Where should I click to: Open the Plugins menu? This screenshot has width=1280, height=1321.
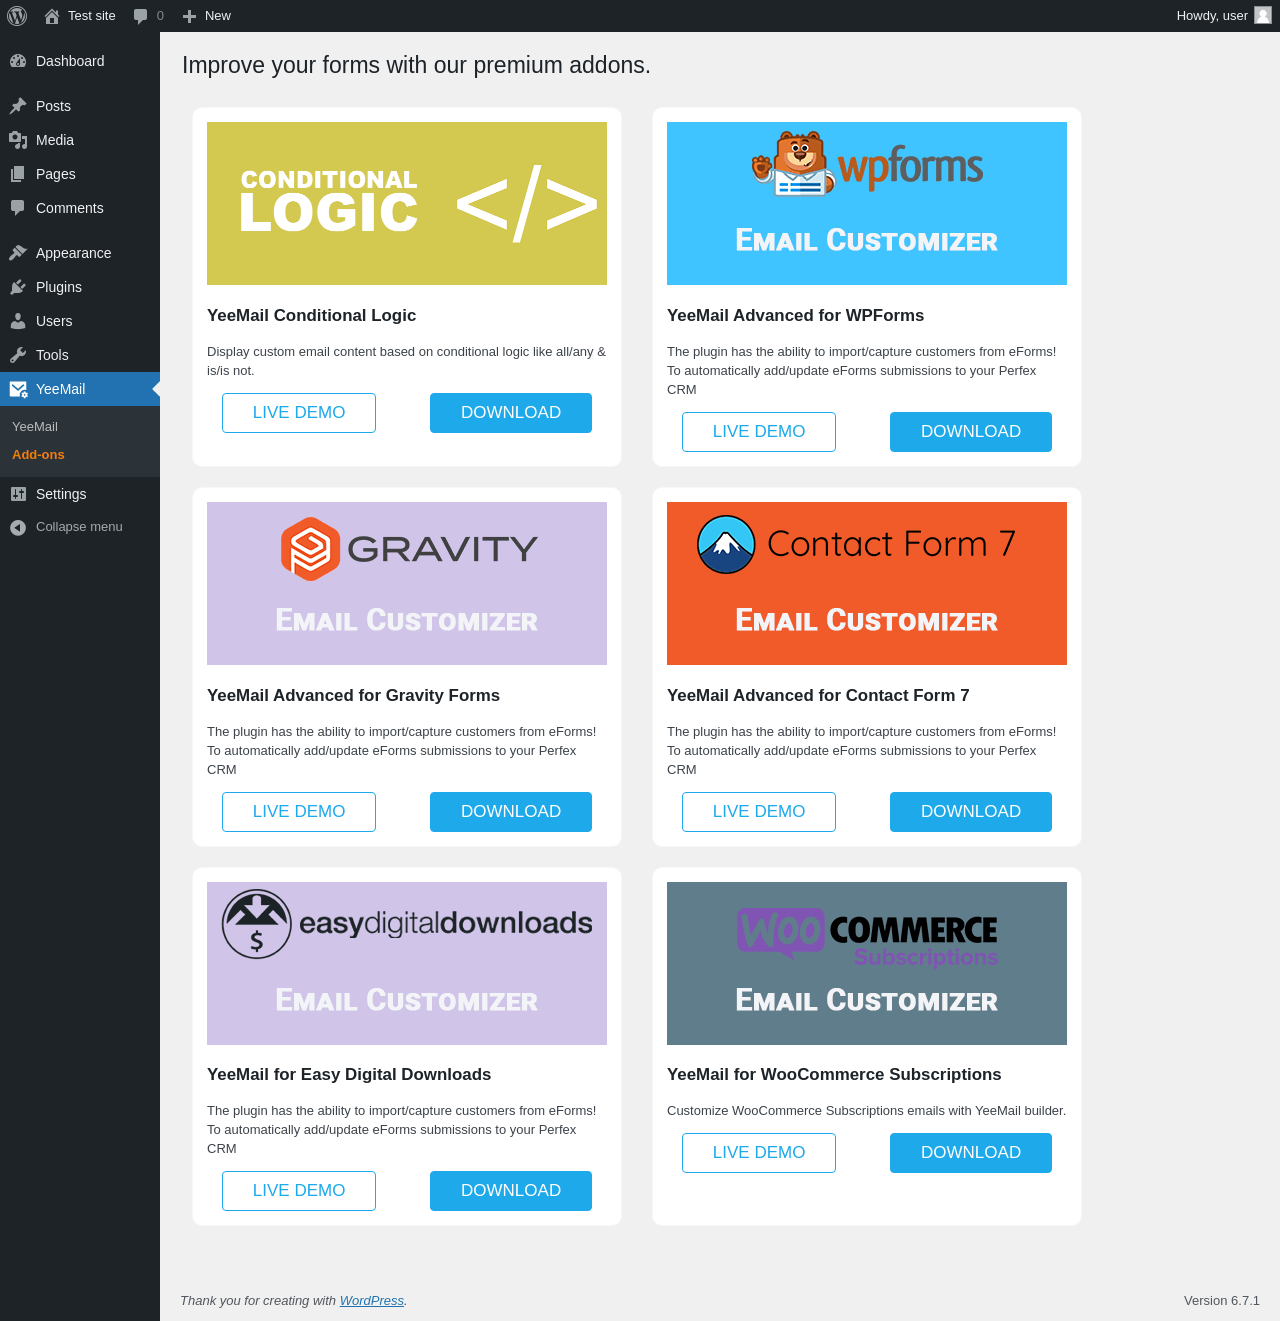[x=80, y=287]
